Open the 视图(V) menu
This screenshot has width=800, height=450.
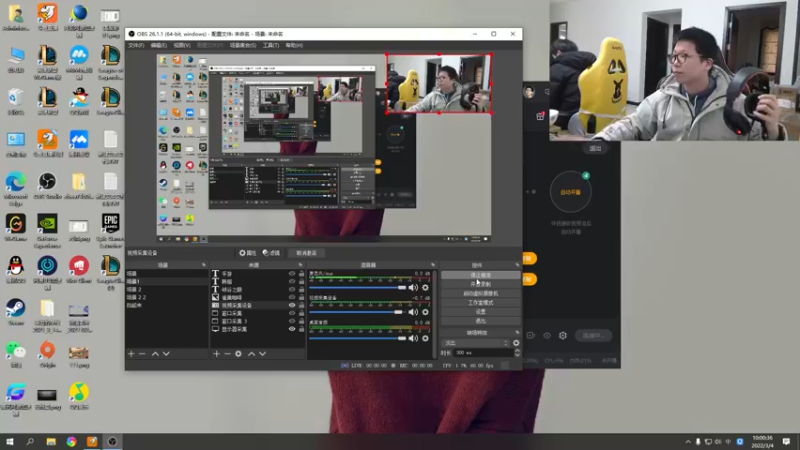point(182,45)
